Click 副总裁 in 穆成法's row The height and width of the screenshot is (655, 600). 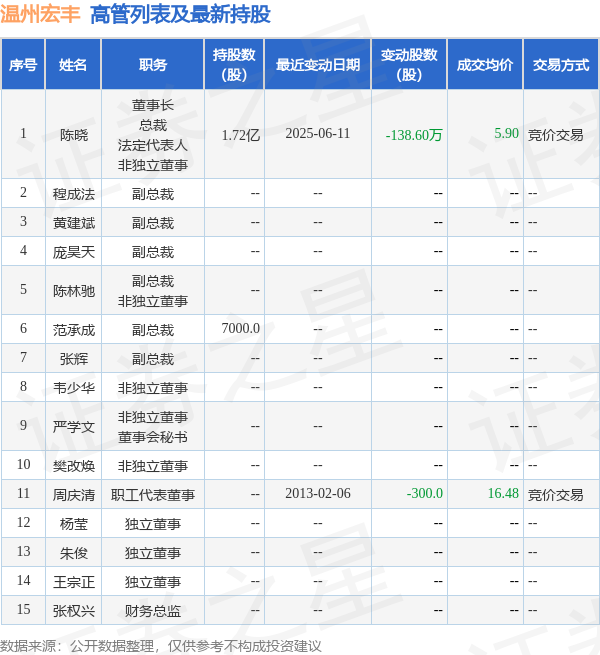[153, 194]
